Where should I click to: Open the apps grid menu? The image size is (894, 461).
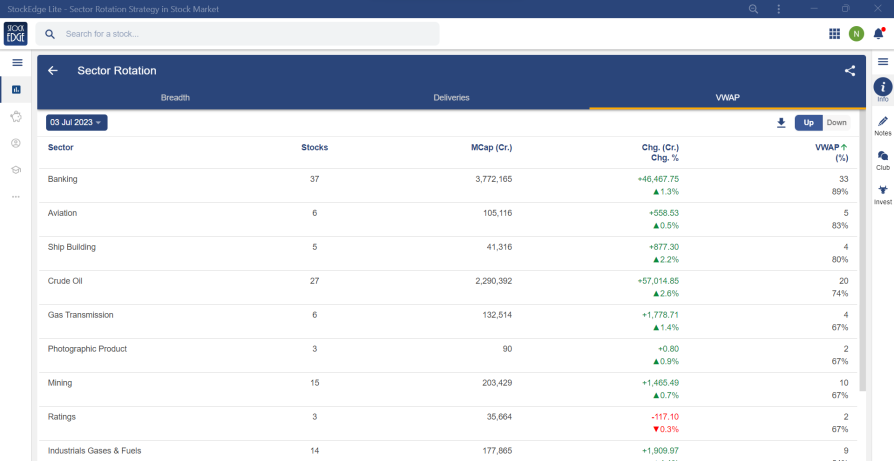pyautogui.click(x=834, y=34)
